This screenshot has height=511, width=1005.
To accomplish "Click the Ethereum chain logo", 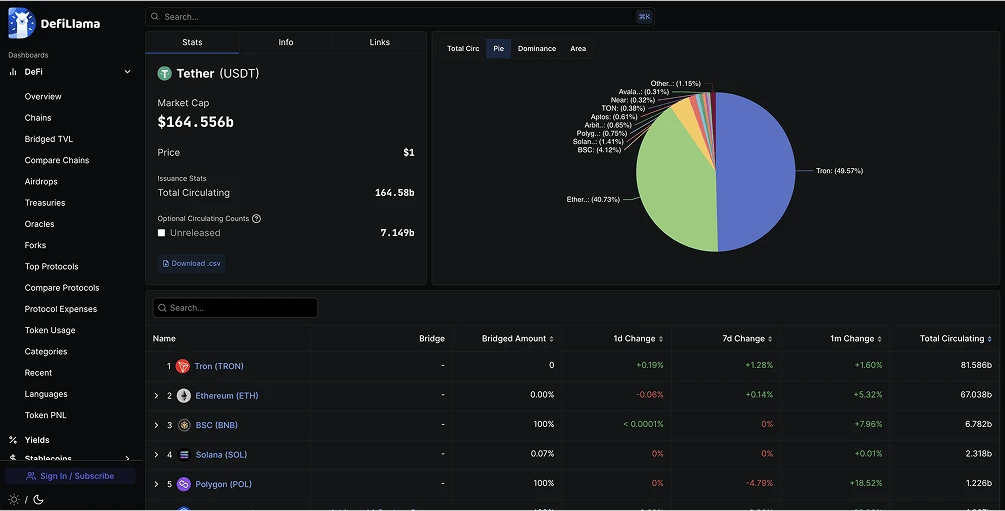I will (184, 396).
